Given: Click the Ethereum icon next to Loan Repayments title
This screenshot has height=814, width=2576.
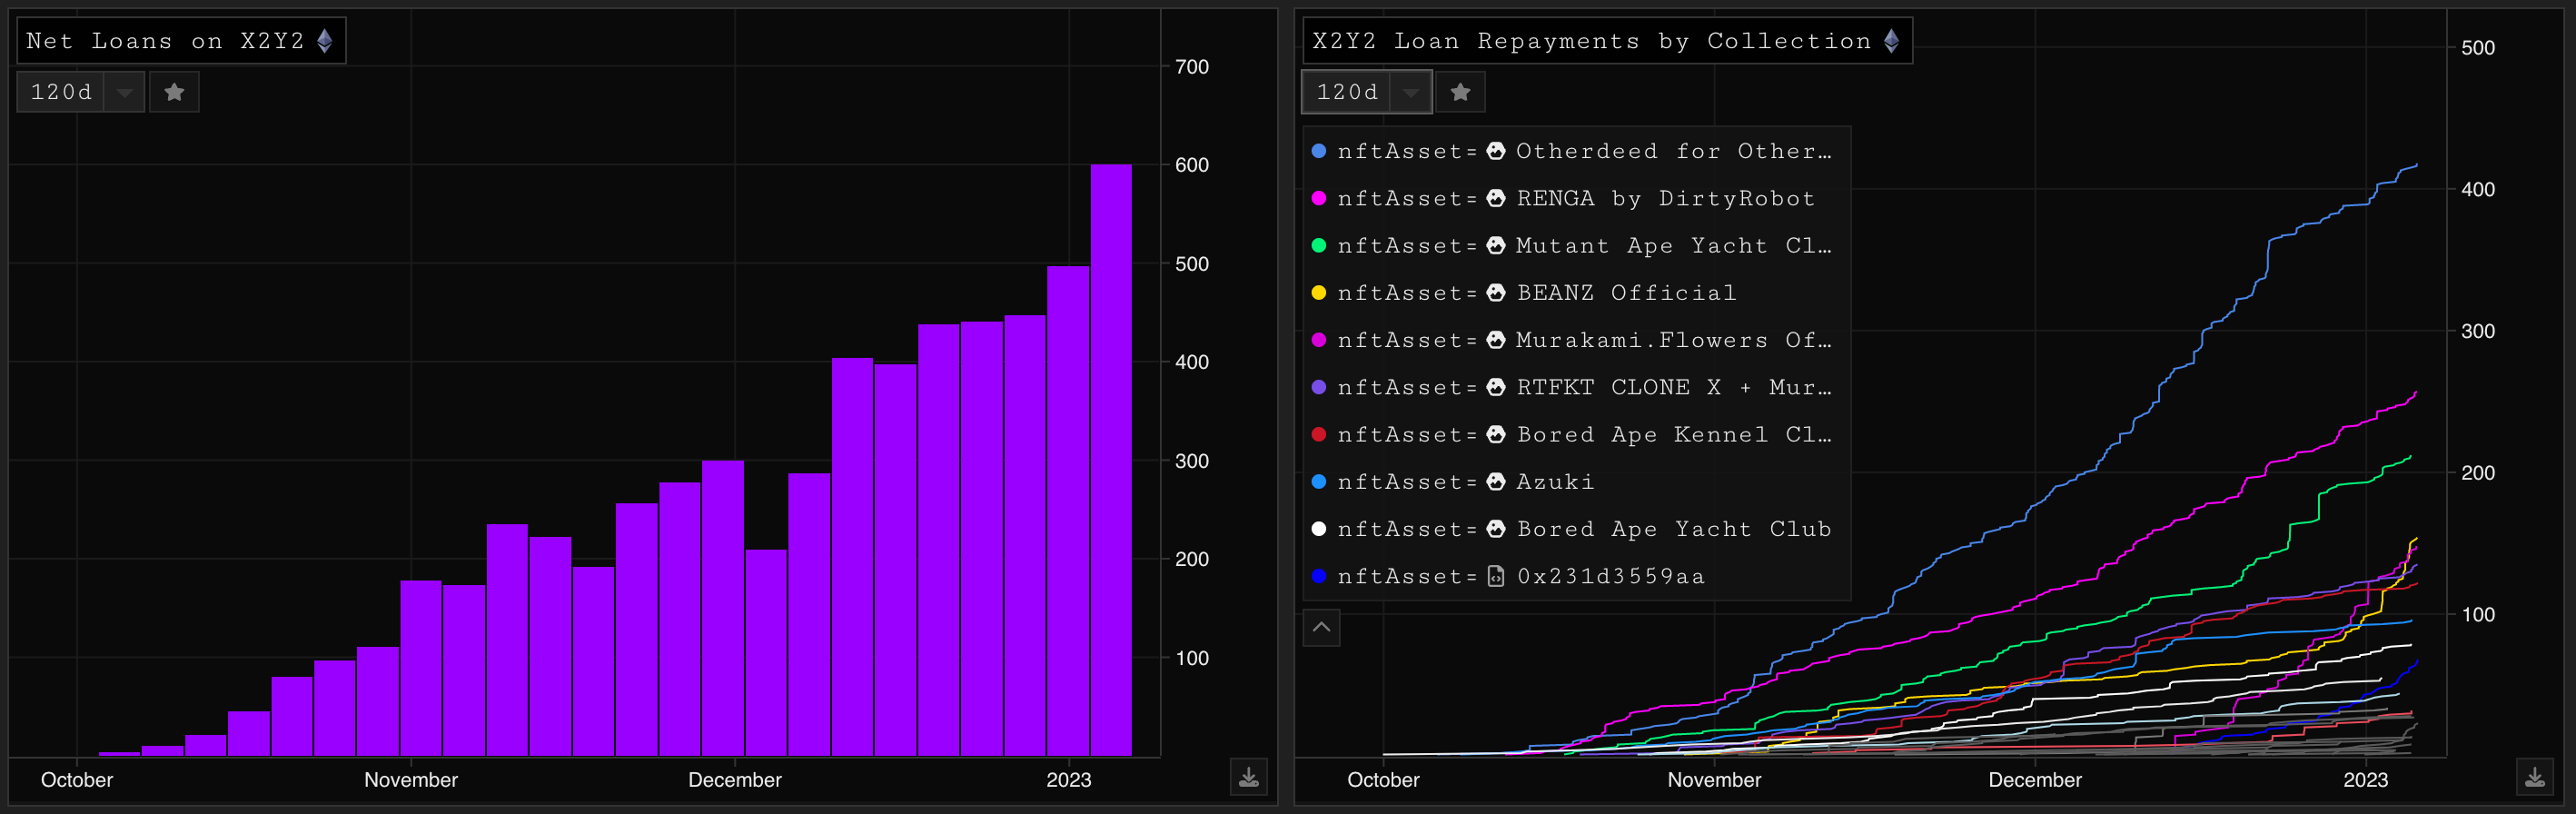Looking at the screenshot, I should [x=1891, y=41].
